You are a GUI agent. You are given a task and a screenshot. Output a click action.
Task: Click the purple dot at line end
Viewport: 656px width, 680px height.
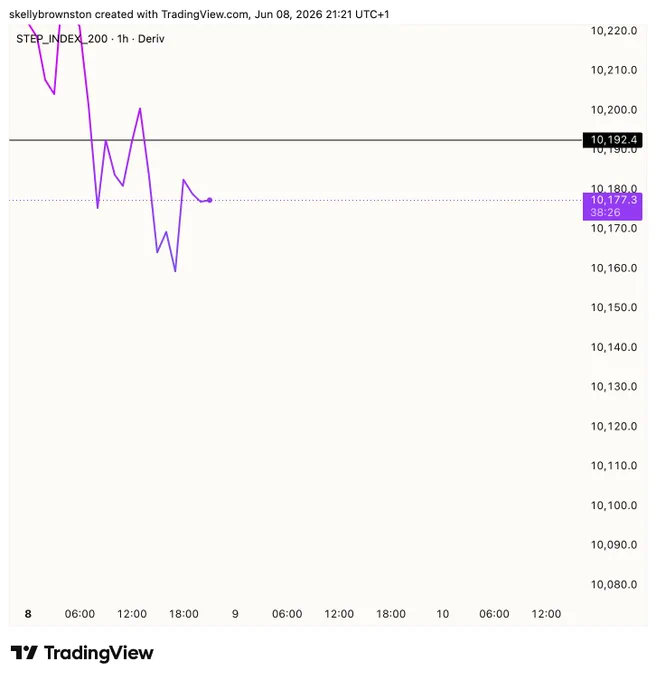210,200
